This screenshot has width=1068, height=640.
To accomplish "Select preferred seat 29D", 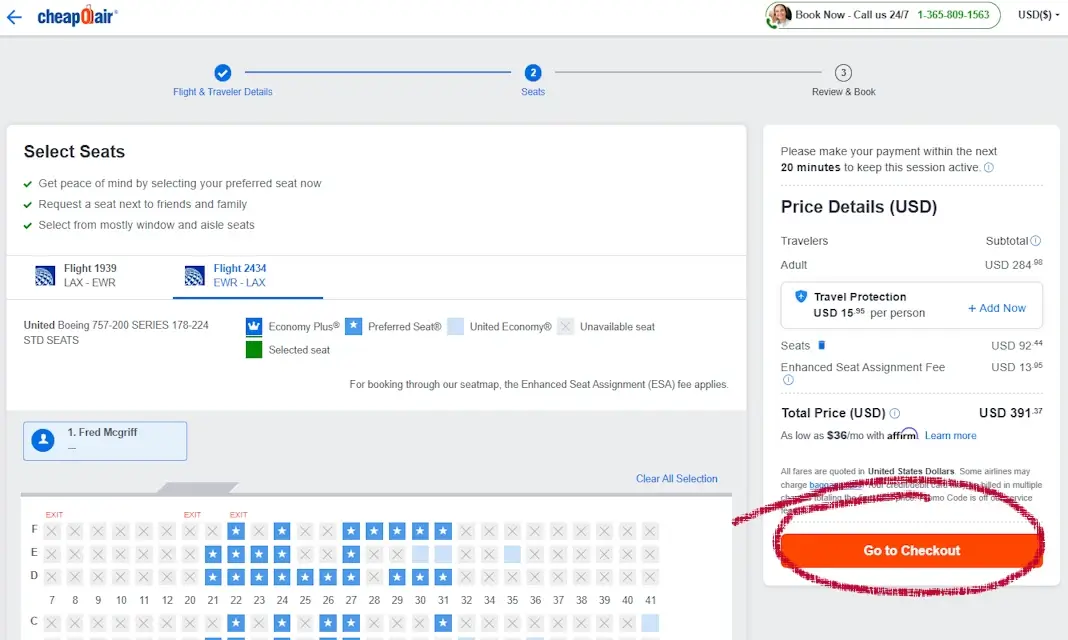I will (x=397, y=577).
